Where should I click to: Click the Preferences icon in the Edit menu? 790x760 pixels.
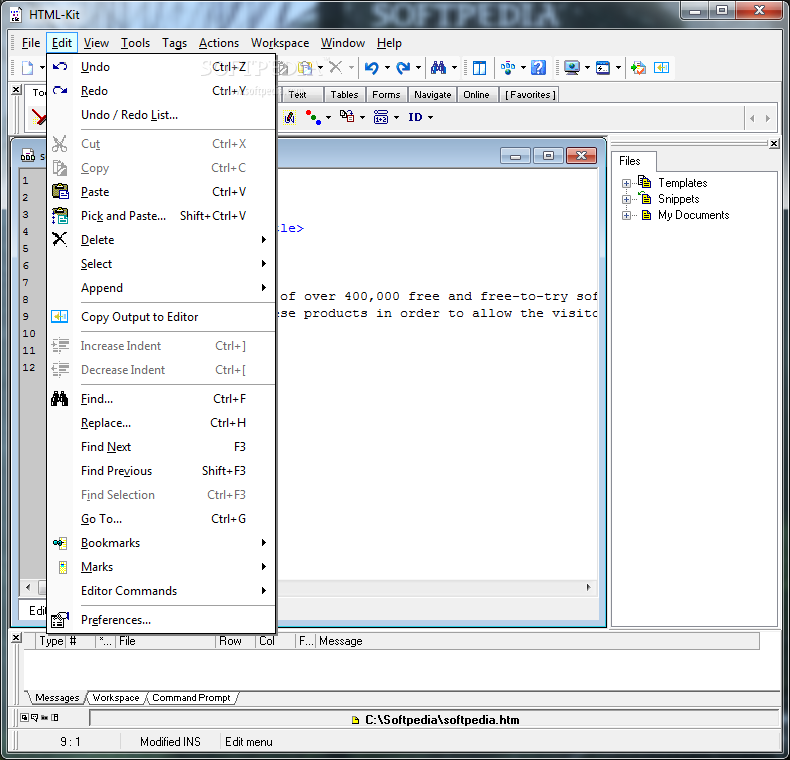pos(60,619)
